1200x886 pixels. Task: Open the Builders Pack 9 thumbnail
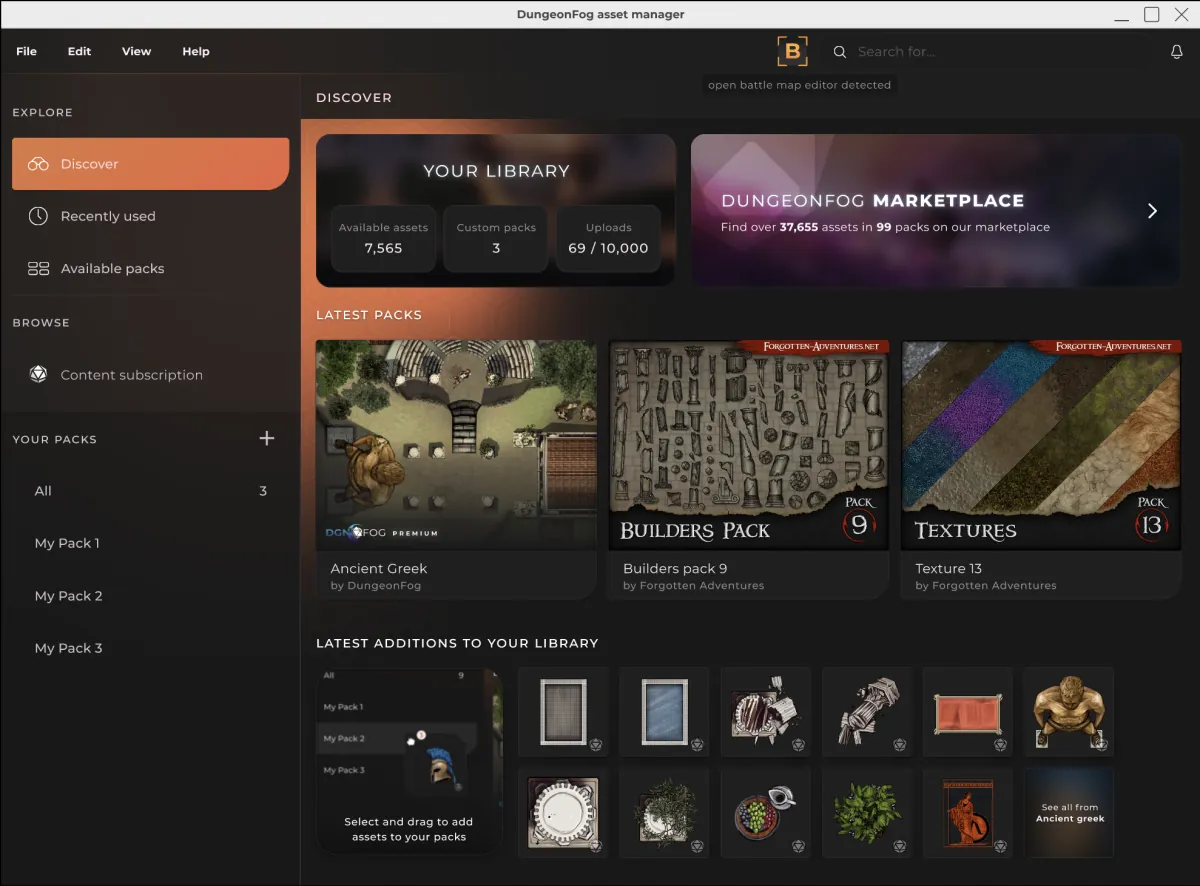click(748, 444)
